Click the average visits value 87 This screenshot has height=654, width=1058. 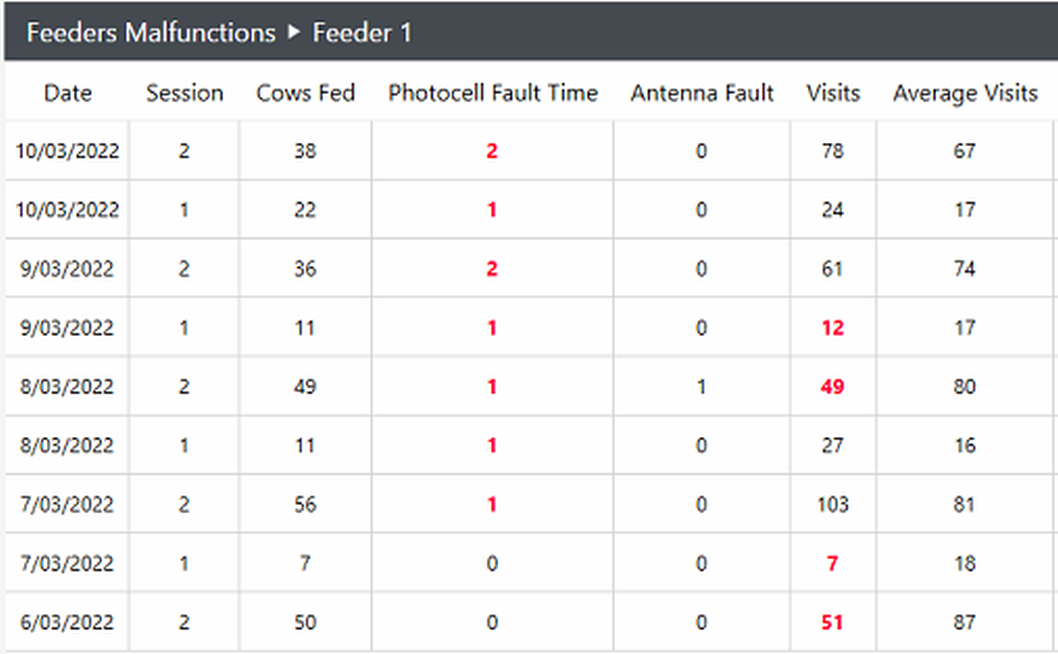coord(964,623)
